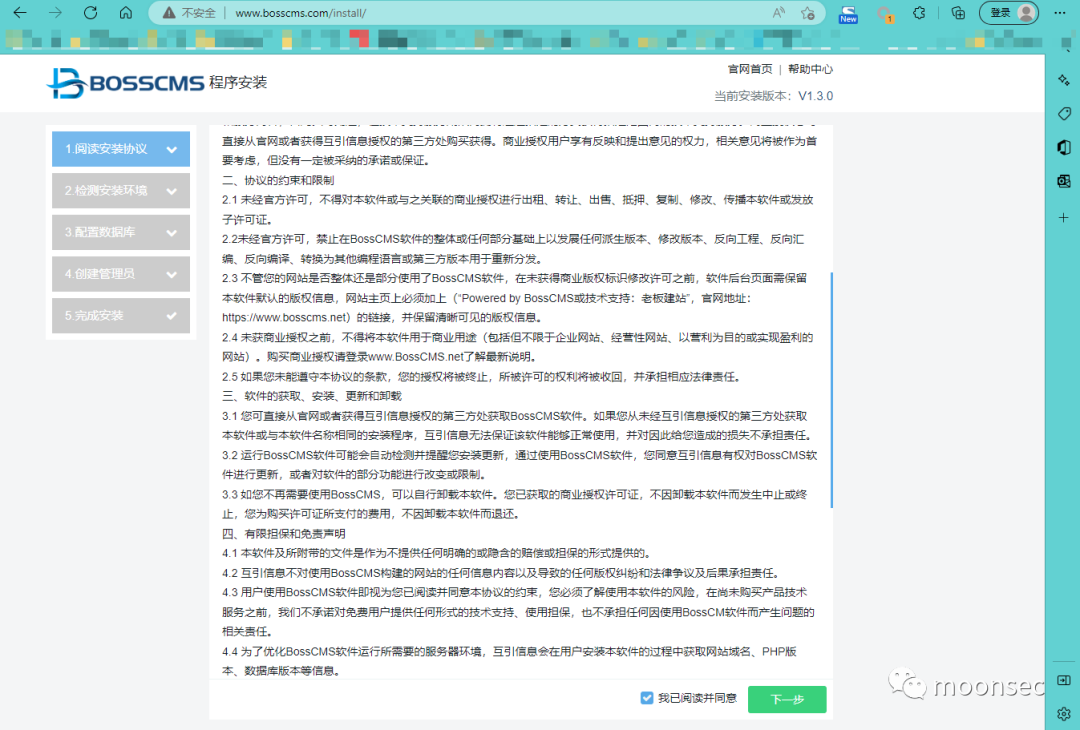Toggle the read aloud icon in address bar
The width and height of the screenshot is (1080, 730).
coord(779,13)
